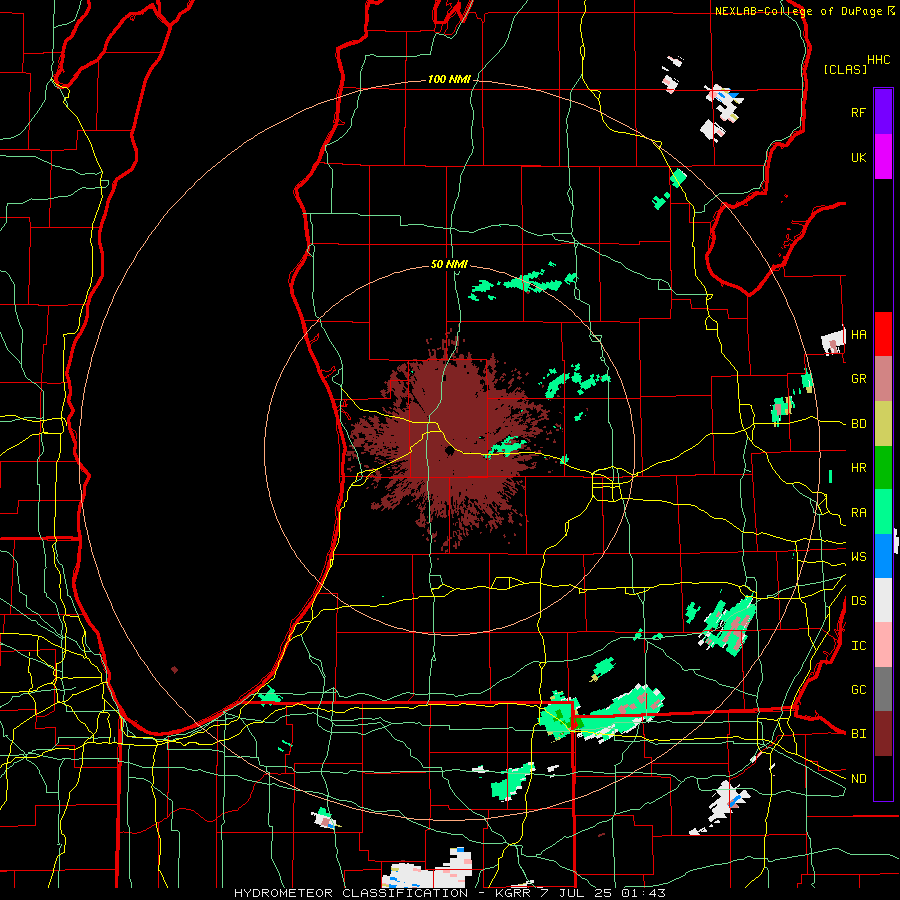Click the "WS" legend label

[x=858, y=557]
